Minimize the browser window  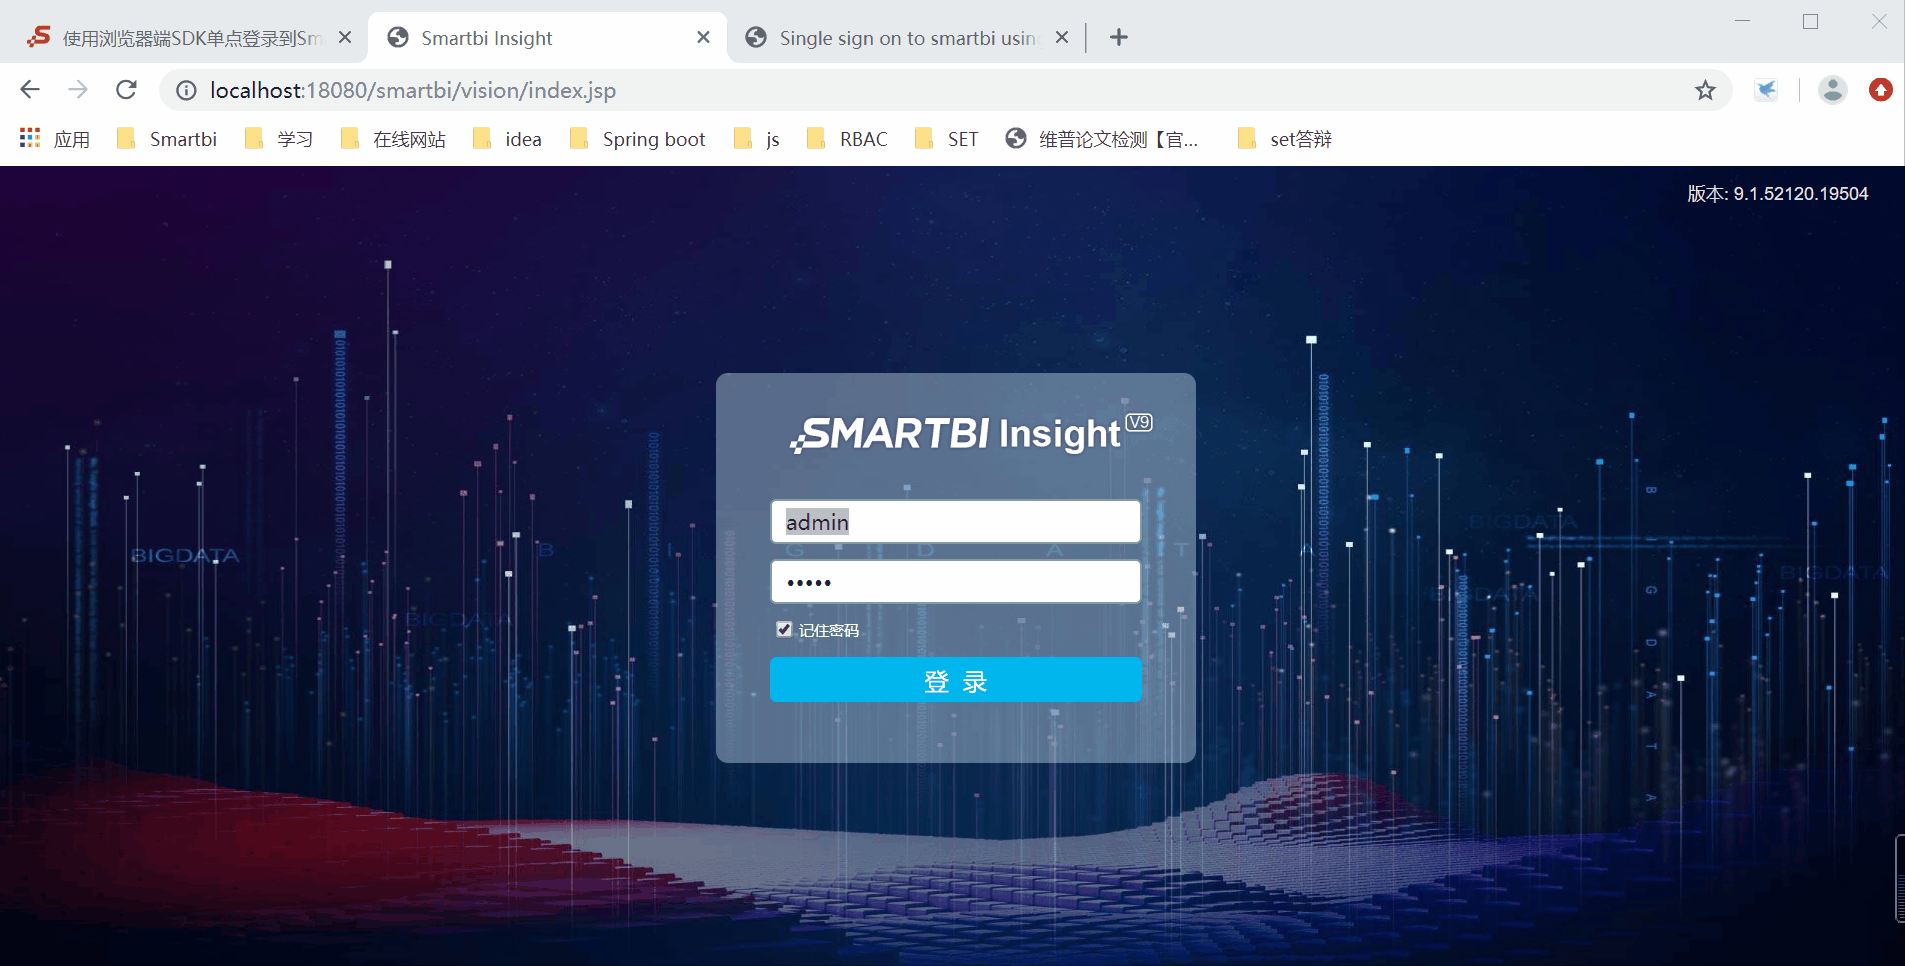[x=1742, y=22]
